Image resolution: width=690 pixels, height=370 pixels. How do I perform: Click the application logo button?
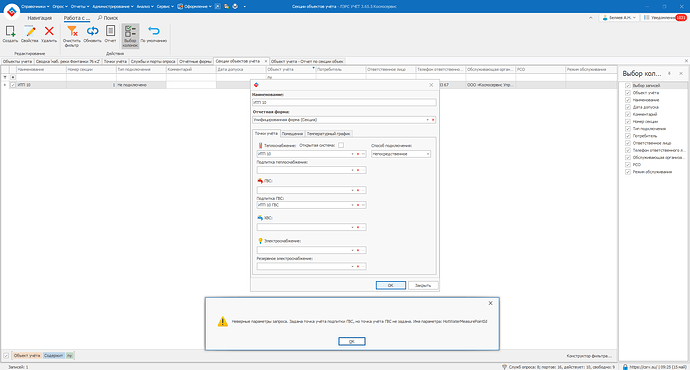11,11
